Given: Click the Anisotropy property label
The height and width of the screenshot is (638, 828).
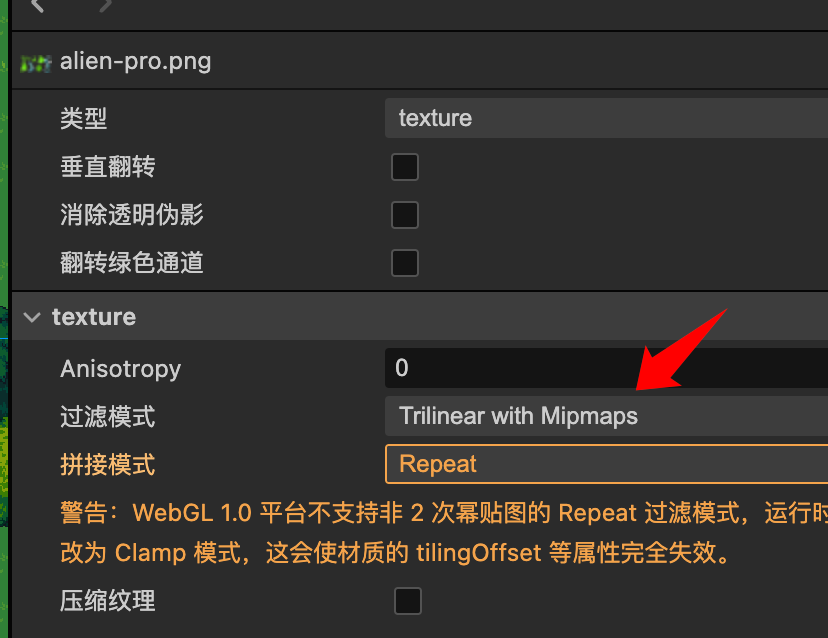Looking at the screenshot, I should click(120, 369).
